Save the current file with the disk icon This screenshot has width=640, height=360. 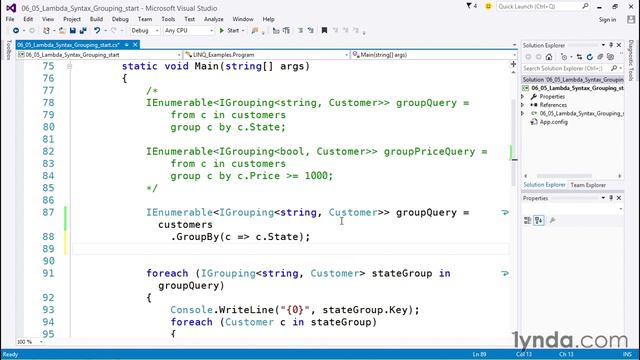[73, 31]
